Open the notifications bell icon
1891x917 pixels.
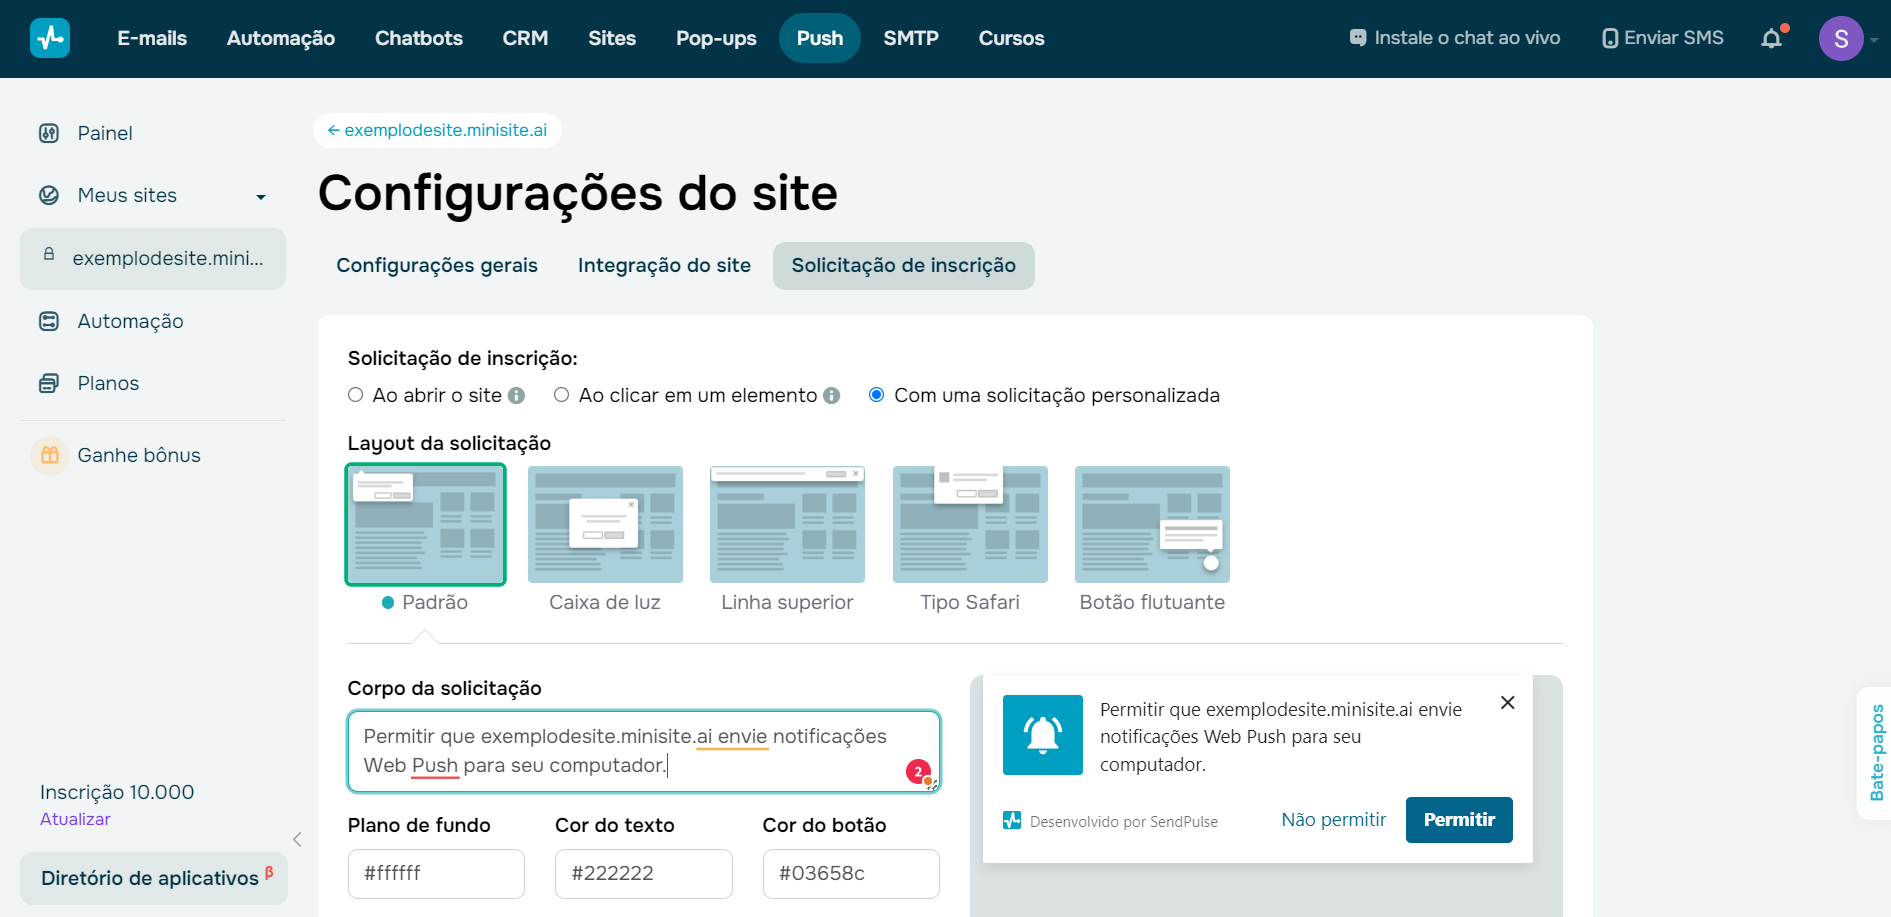point(1772,37)
